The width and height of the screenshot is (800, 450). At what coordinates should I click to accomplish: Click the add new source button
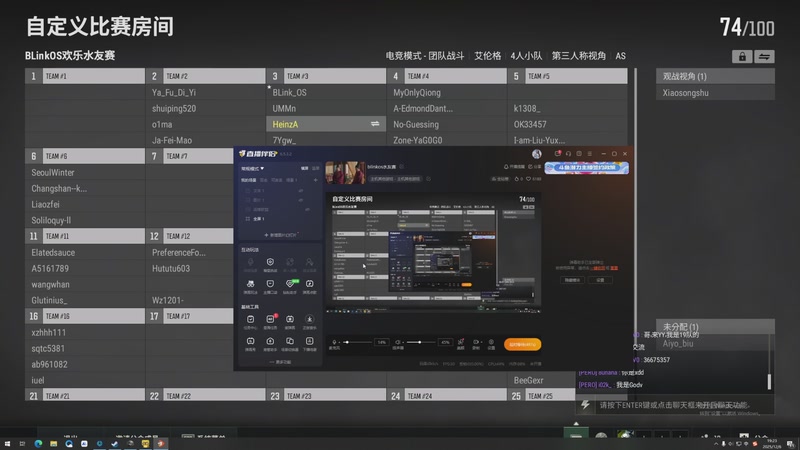pos(280,235)
